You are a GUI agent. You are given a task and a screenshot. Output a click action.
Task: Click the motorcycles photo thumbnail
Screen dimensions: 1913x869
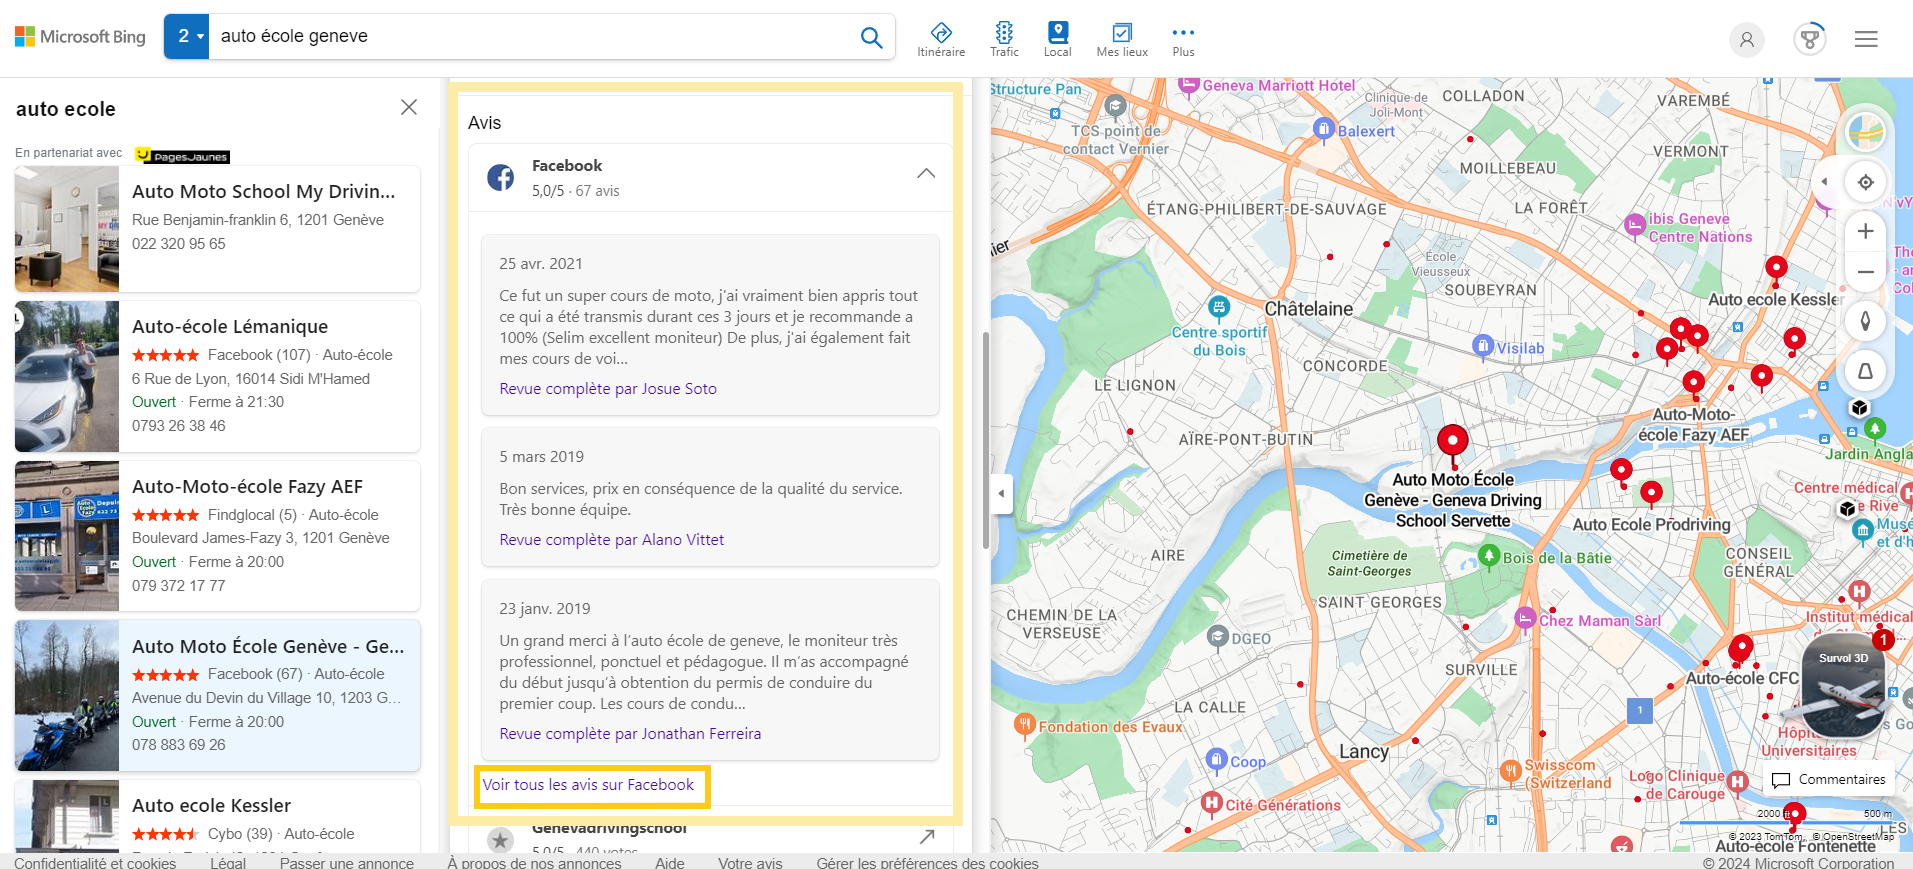tap(67, 696)
